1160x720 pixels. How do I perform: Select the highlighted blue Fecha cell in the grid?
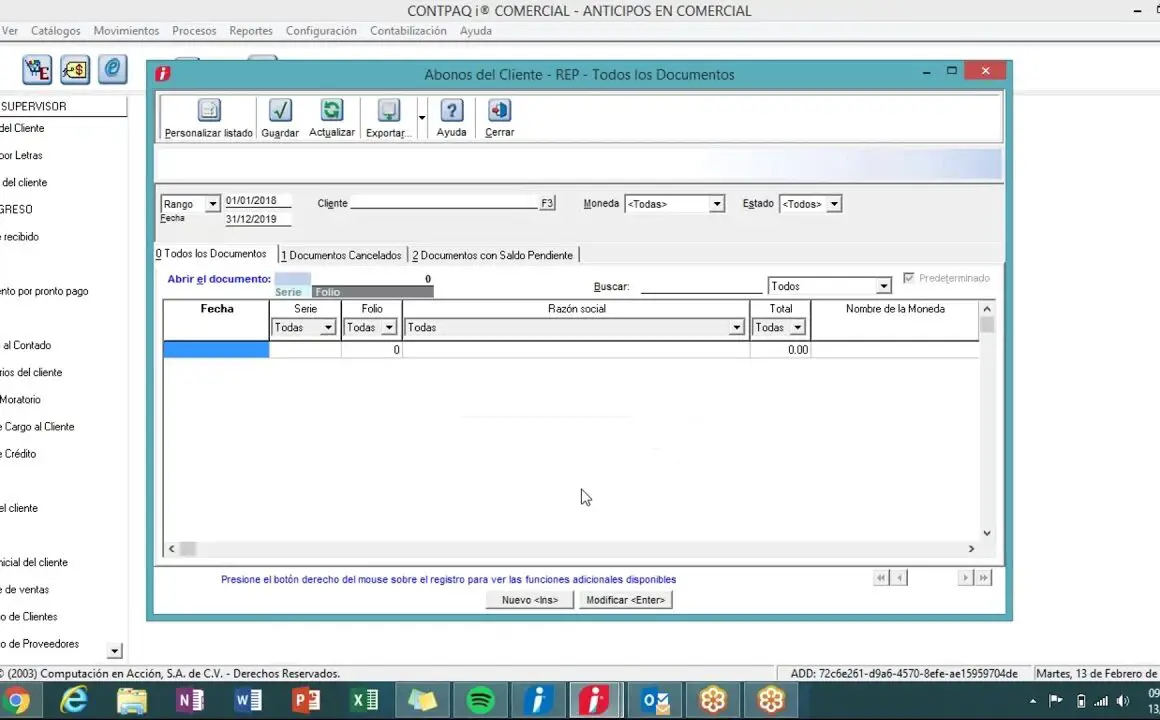[216, 350]
